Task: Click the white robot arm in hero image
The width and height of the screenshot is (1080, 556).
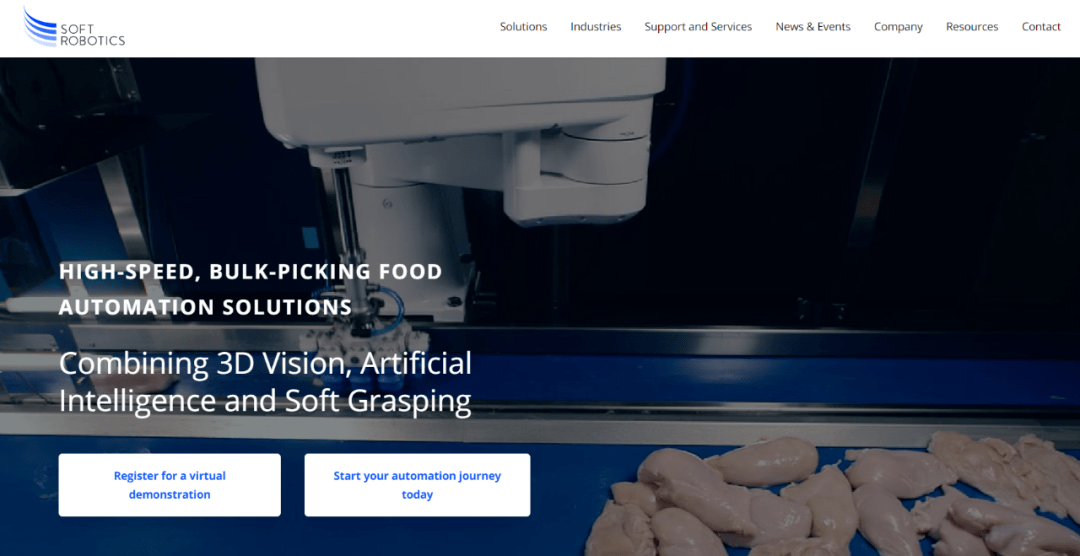Action: (468, 131)
